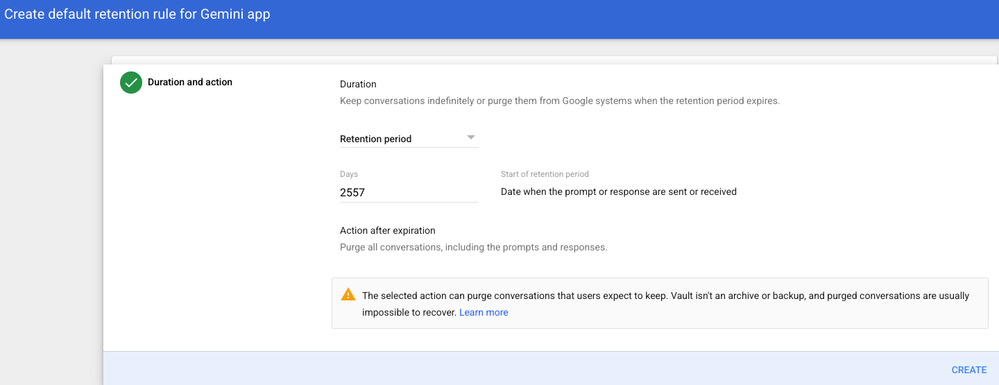Click the page title about Gemini app retention rule
This screenshot has height=385, width=999.
pos(137,15)
